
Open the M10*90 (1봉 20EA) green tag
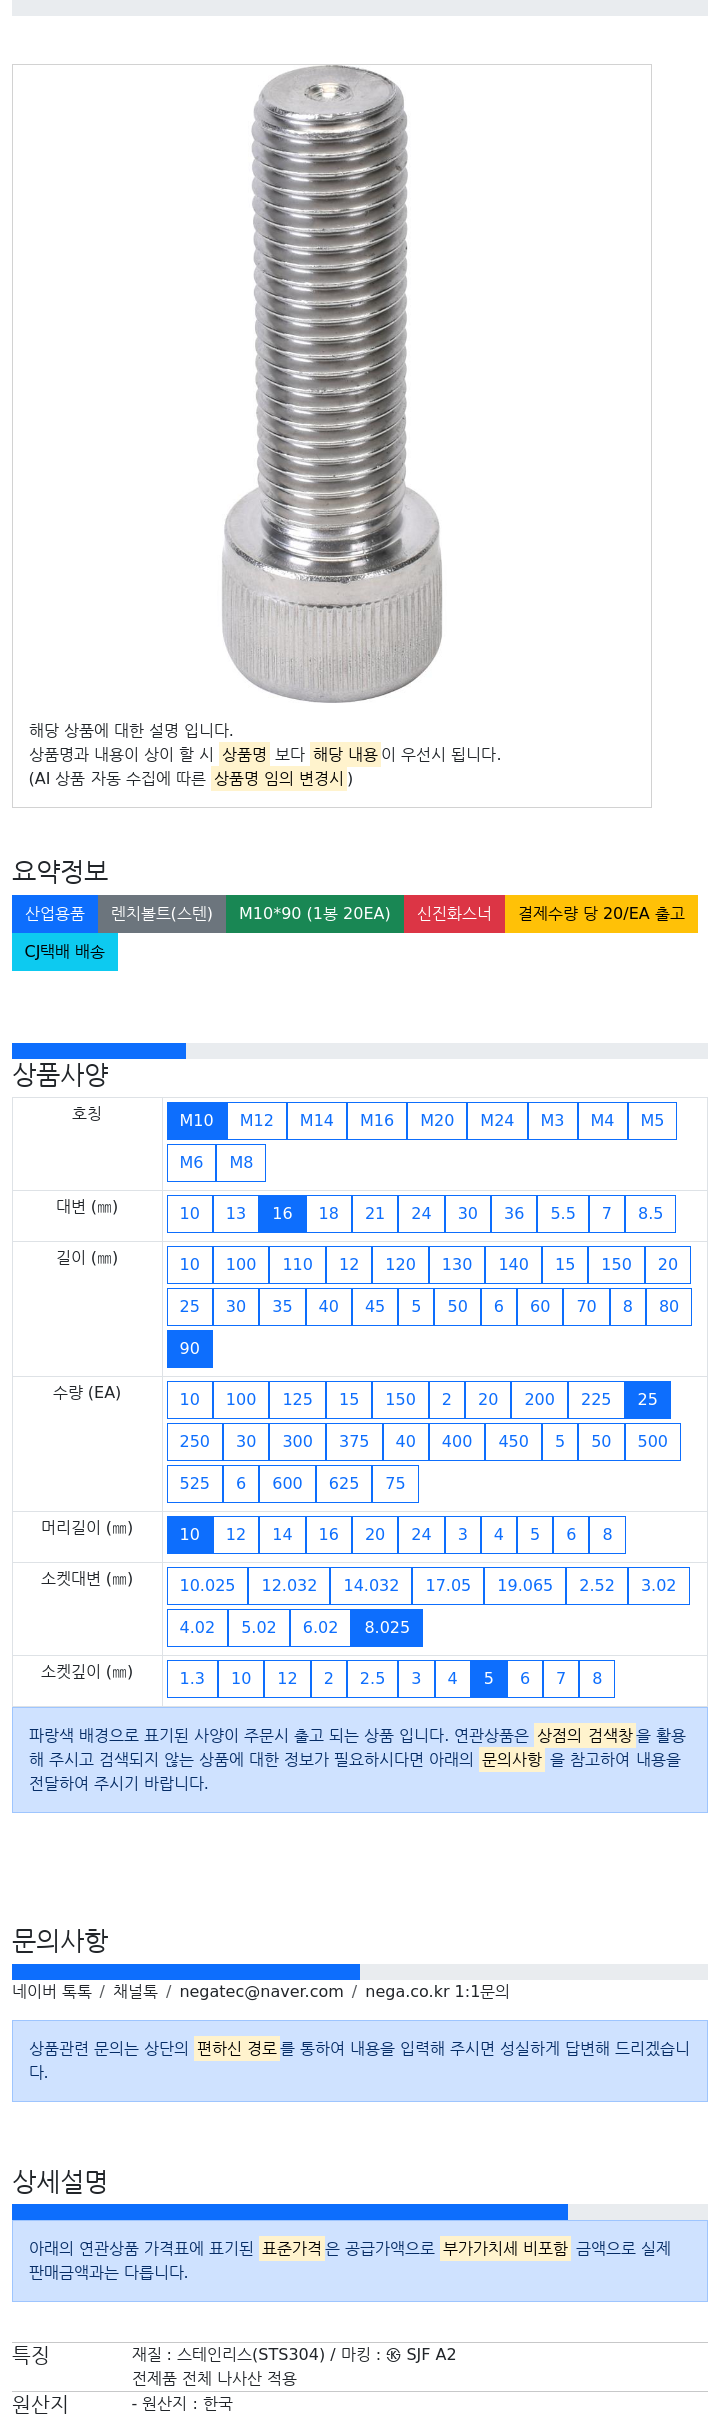pos(315,914)
